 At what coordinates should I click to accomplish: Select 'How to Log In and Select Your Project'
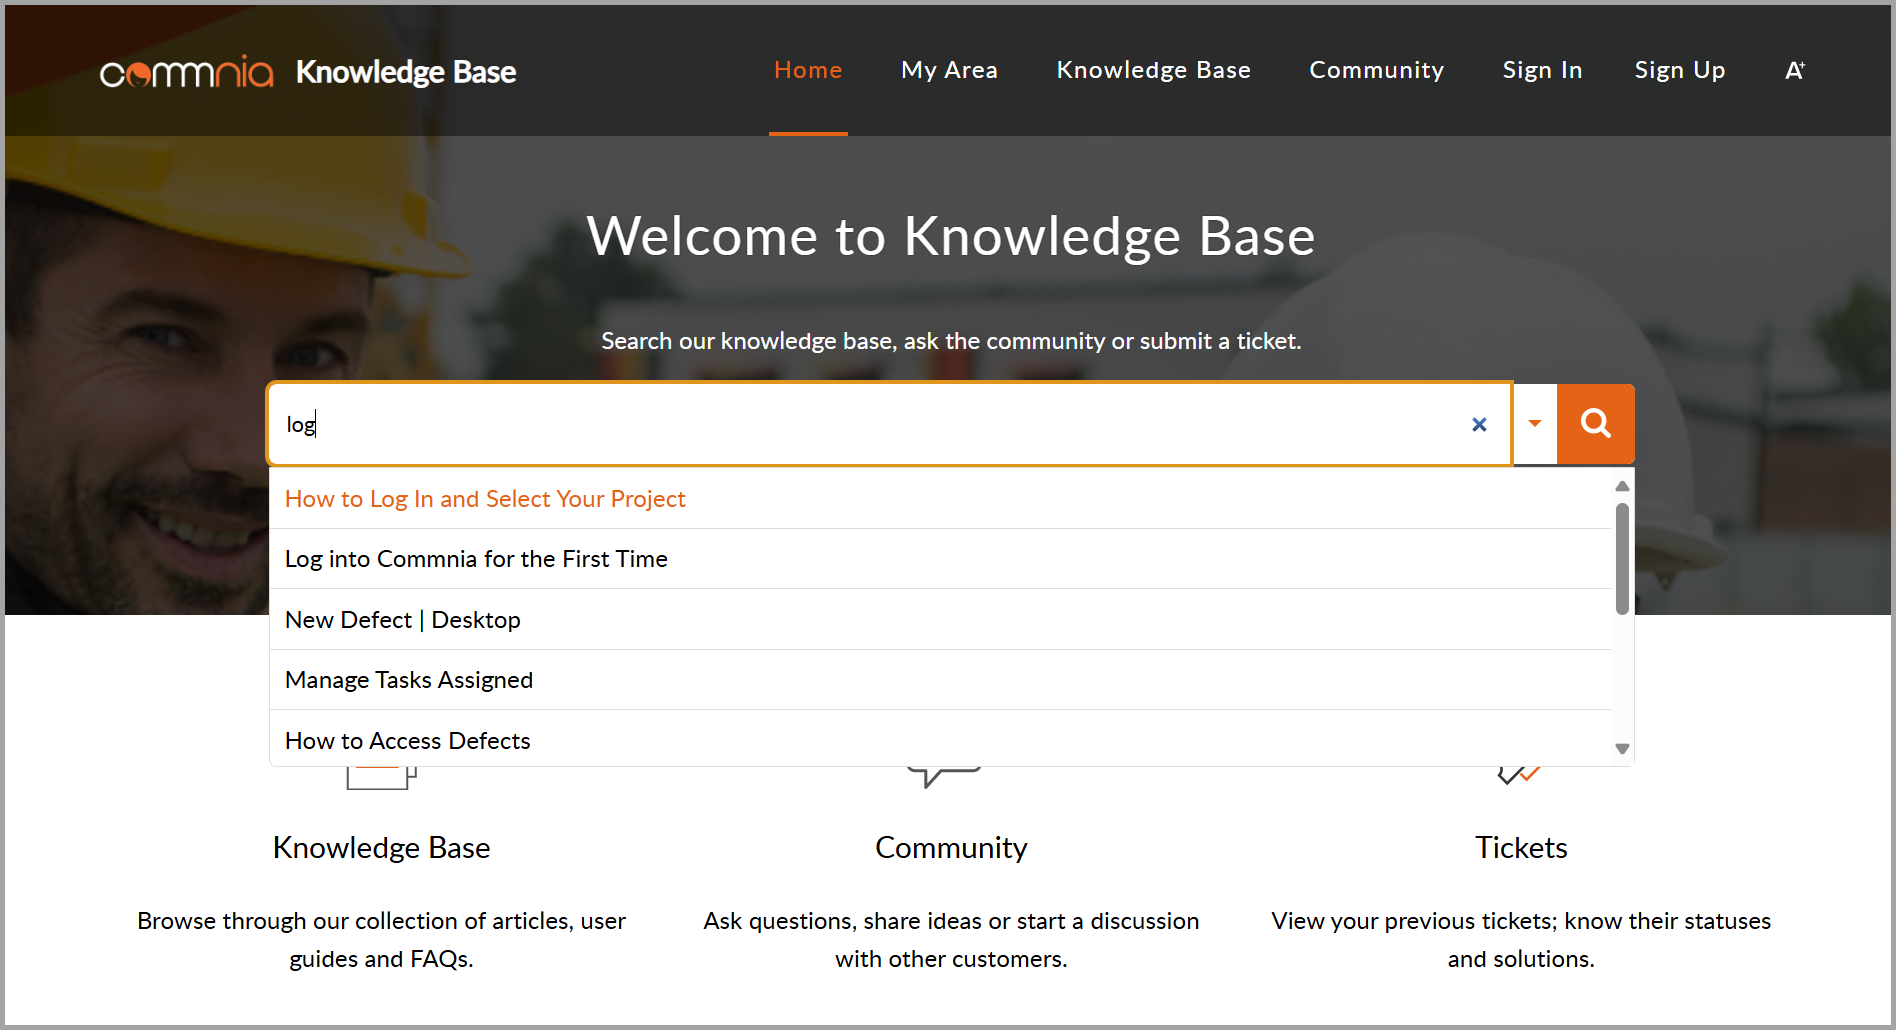click(940, 499)
